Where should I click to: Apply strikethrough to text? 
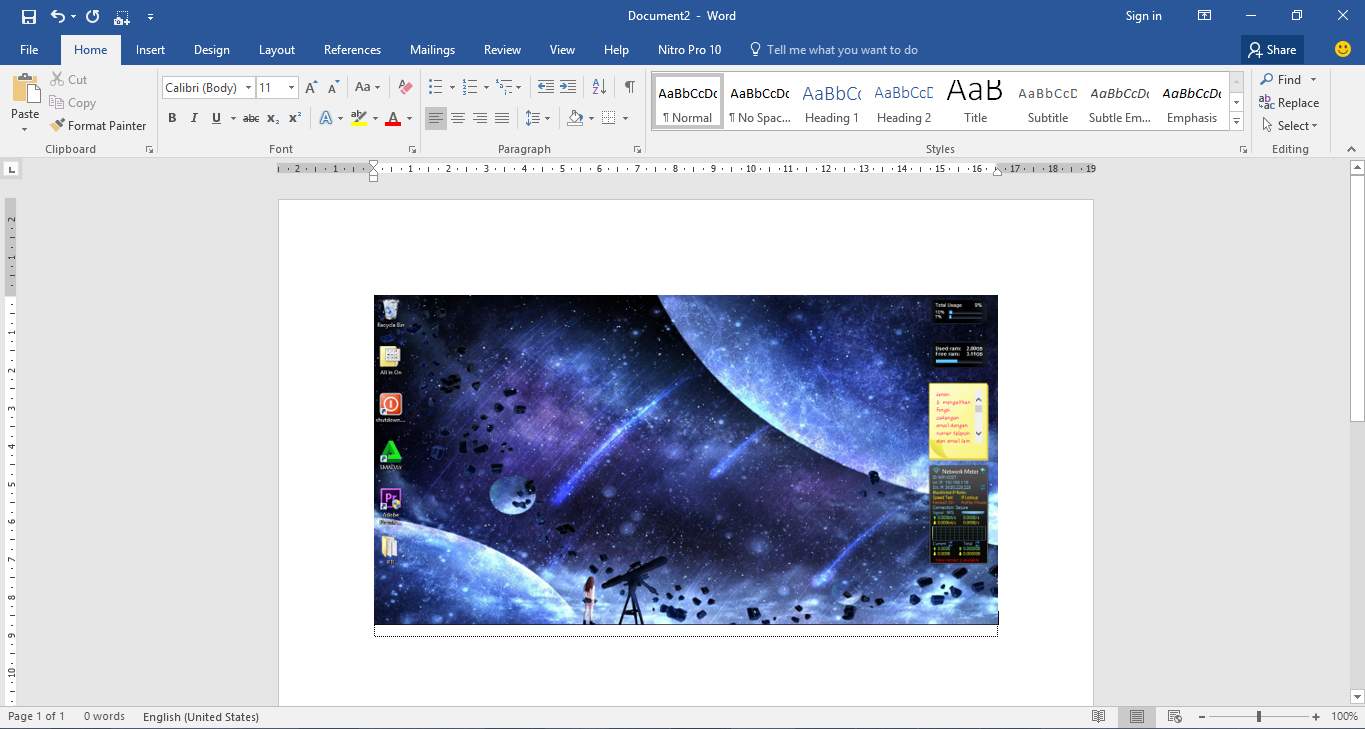[x=250, y=117]
